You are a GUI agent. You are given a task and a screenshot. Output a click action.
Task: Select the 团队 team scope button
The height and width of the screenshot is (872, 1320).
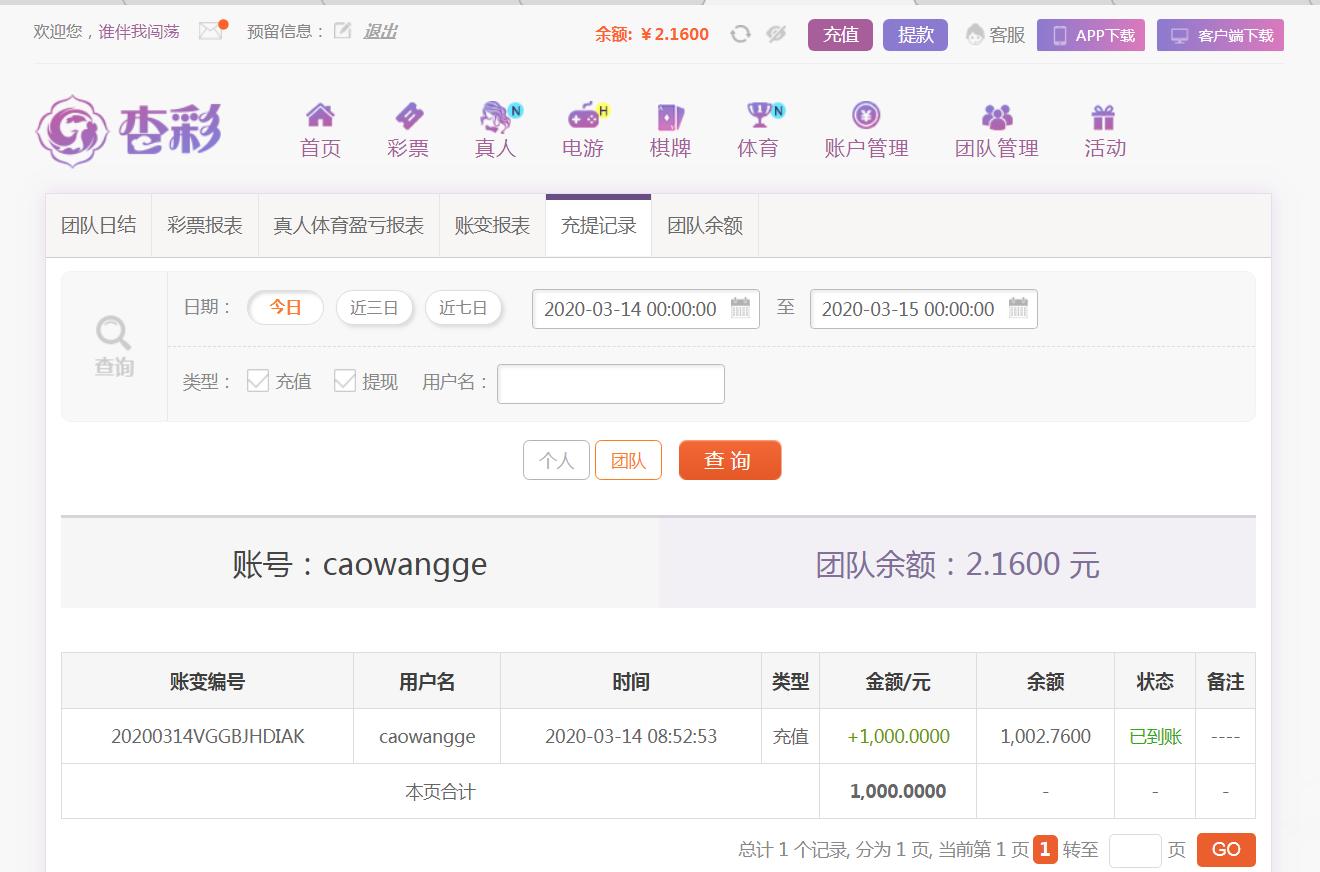(x=628, y=460)
